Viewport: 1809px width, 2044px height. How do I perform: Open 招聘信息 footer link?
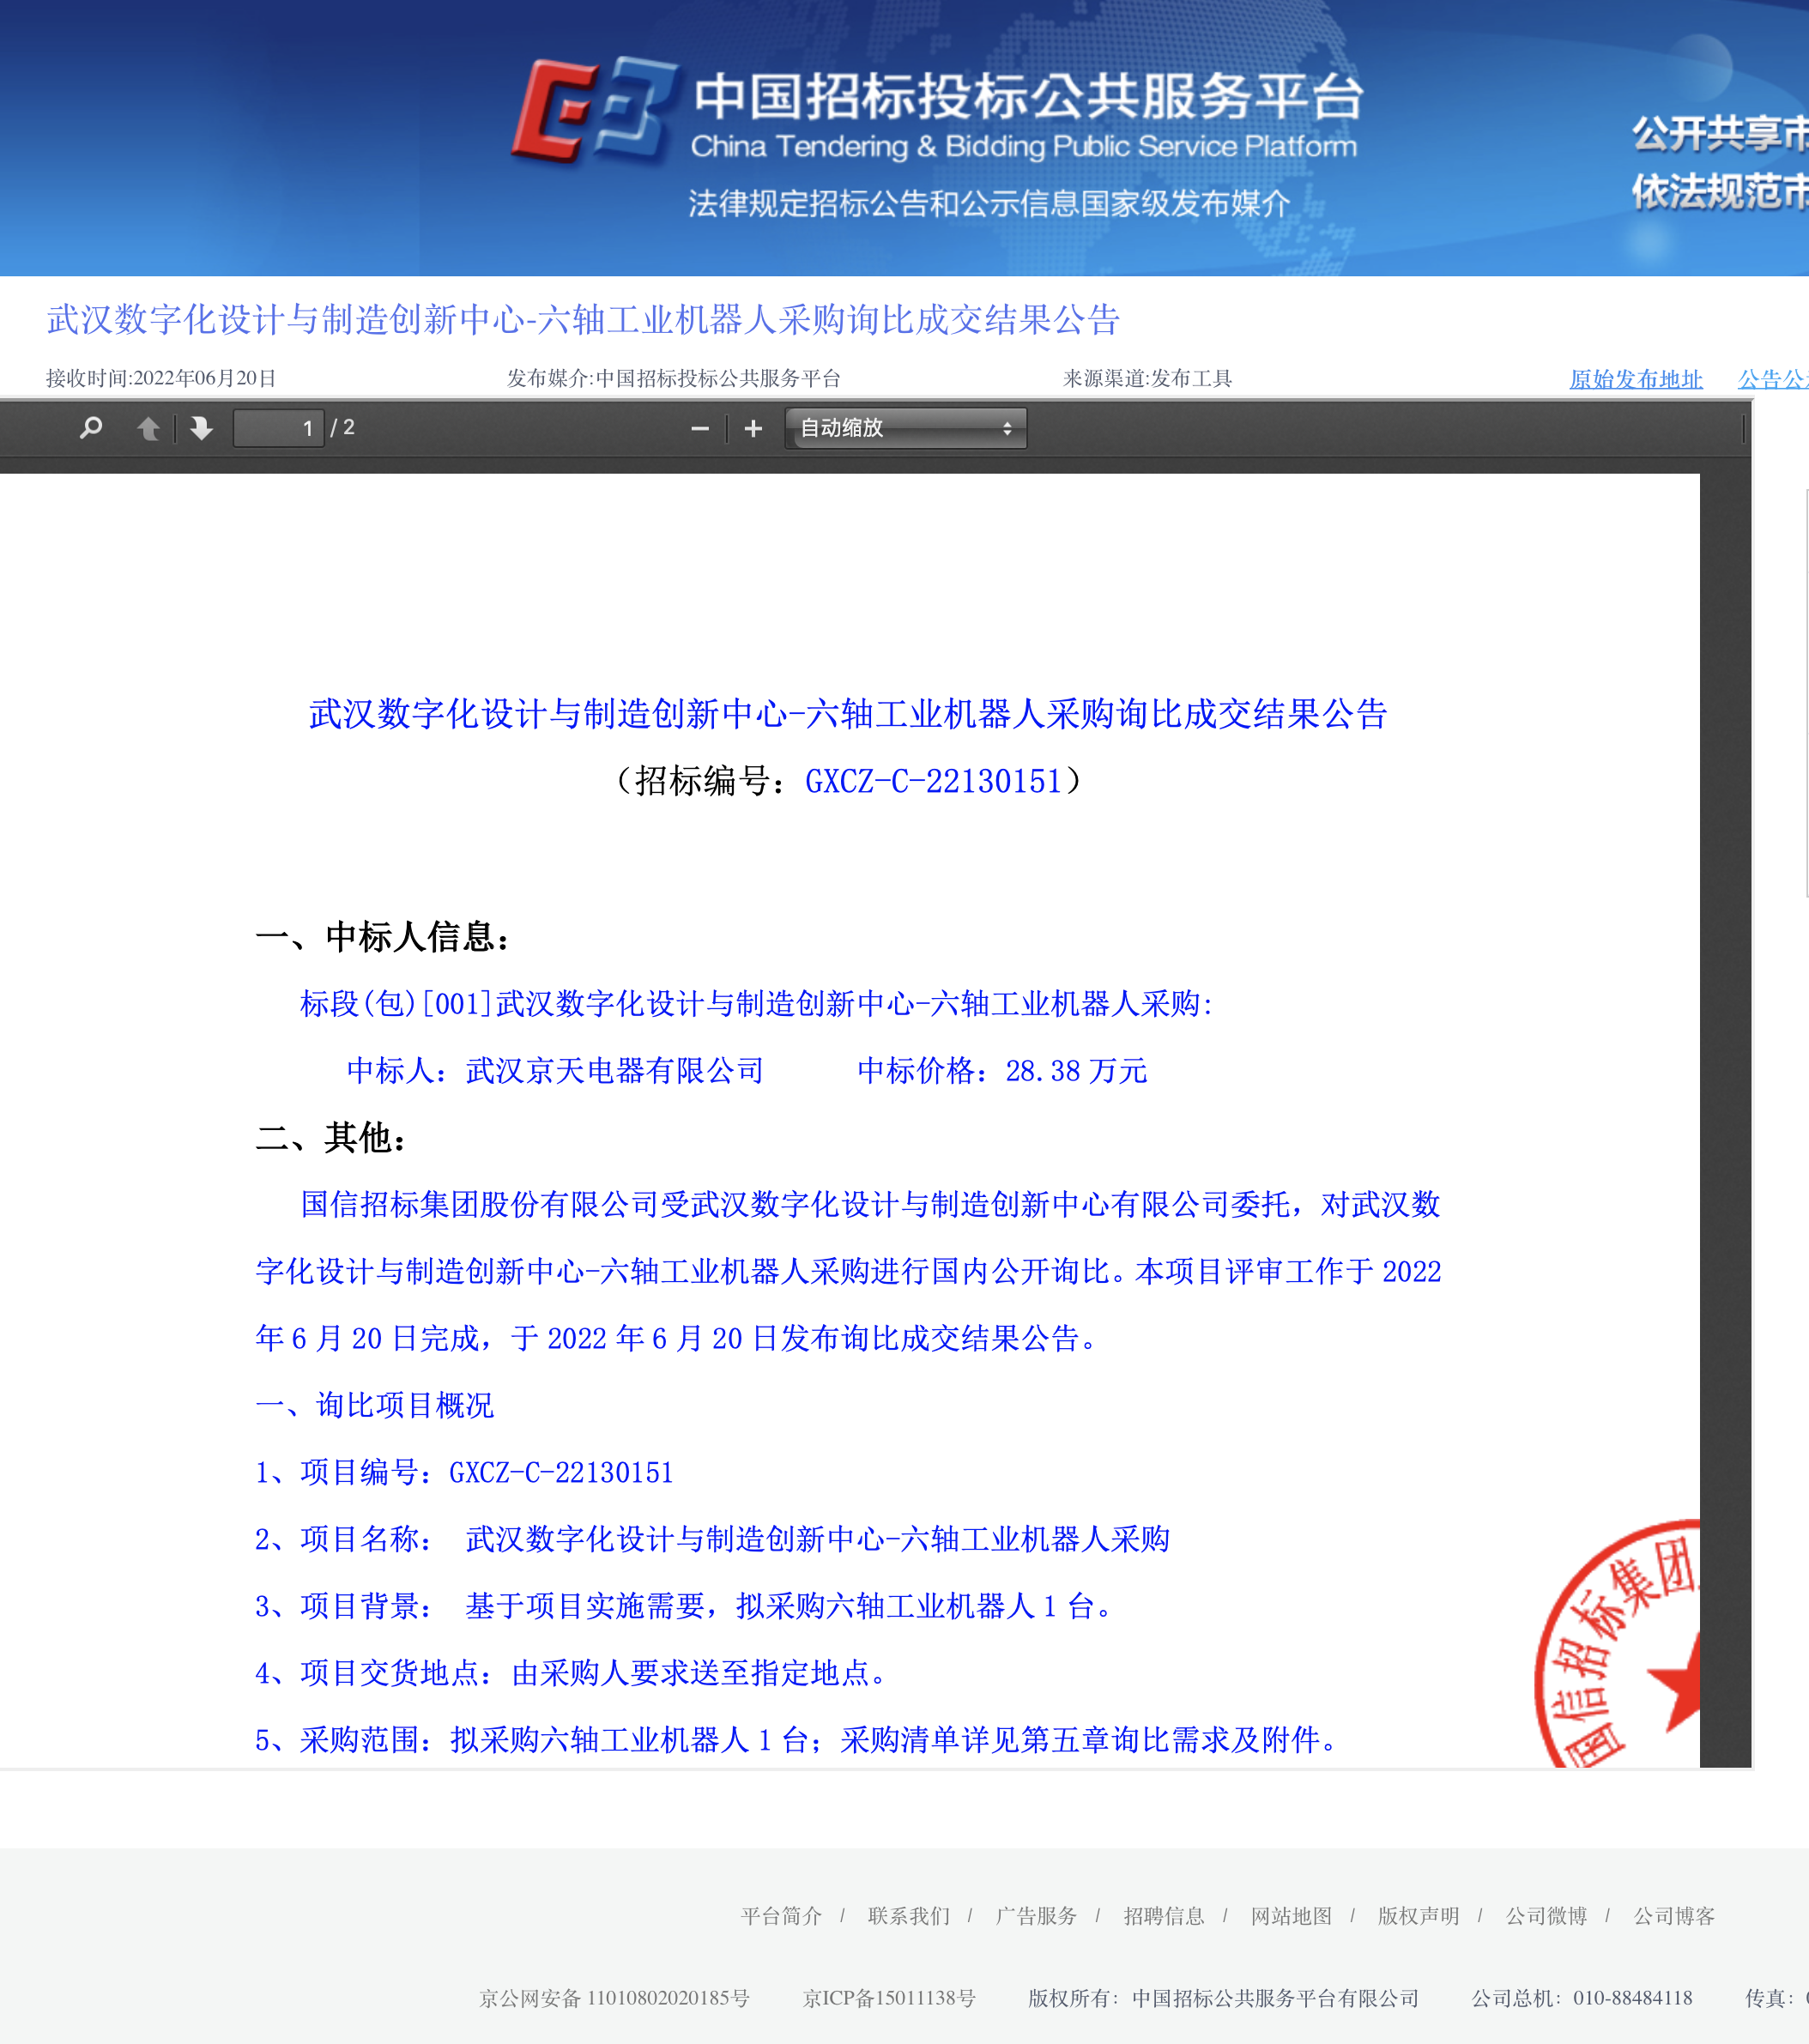pos(1164,1915)
